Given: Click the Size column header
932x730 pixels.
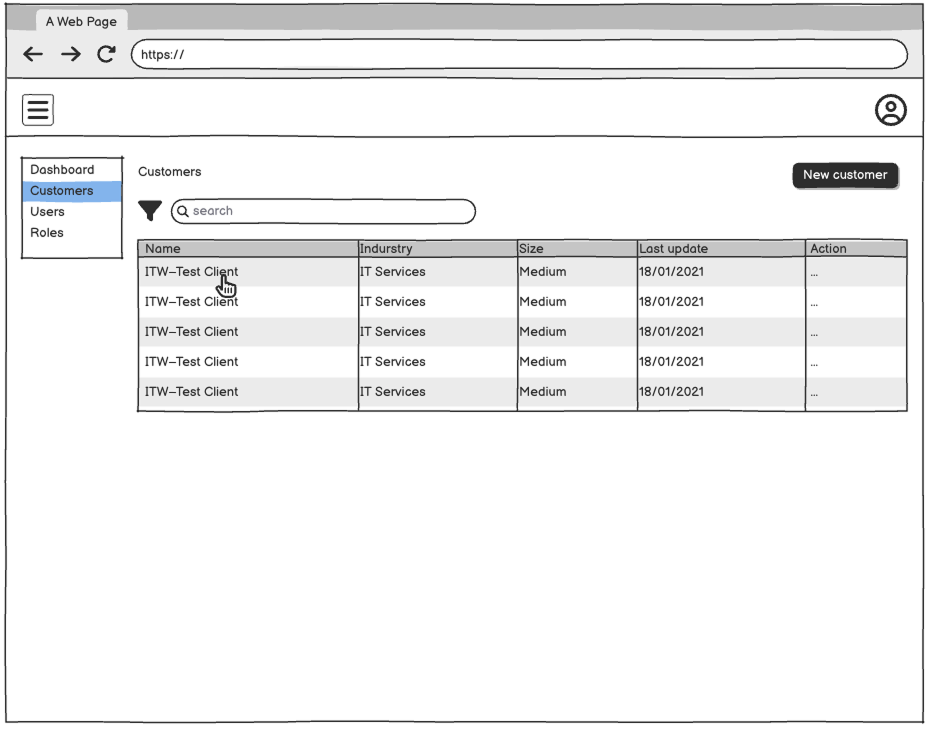Looking at the screenshot, I should [x=531, y=249].
